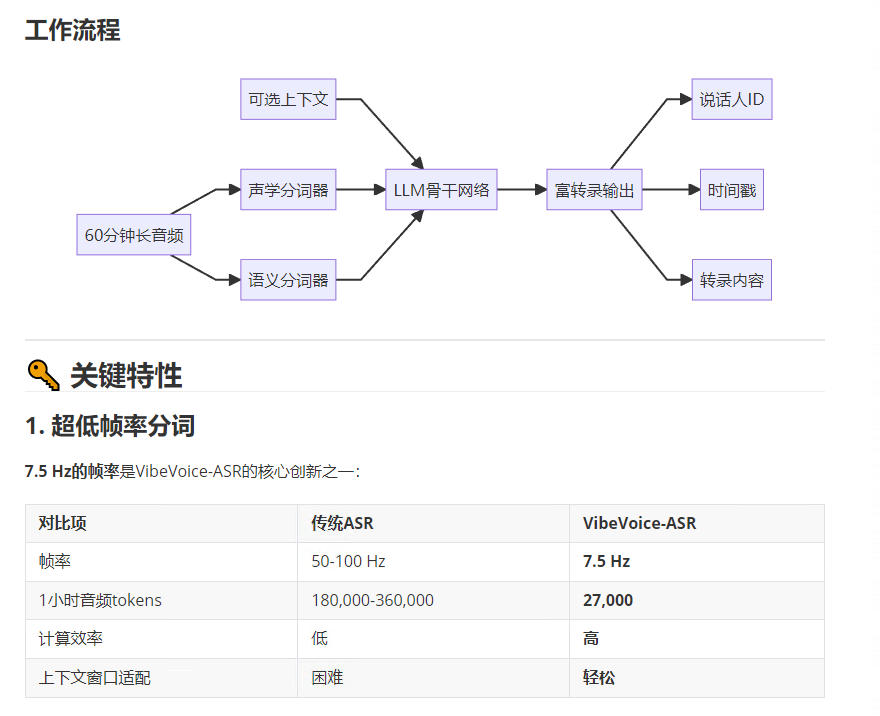This screenshot has height=716, width=880.
Task: Click the 声学分词器 flowchart node
Action: (288, 190)
